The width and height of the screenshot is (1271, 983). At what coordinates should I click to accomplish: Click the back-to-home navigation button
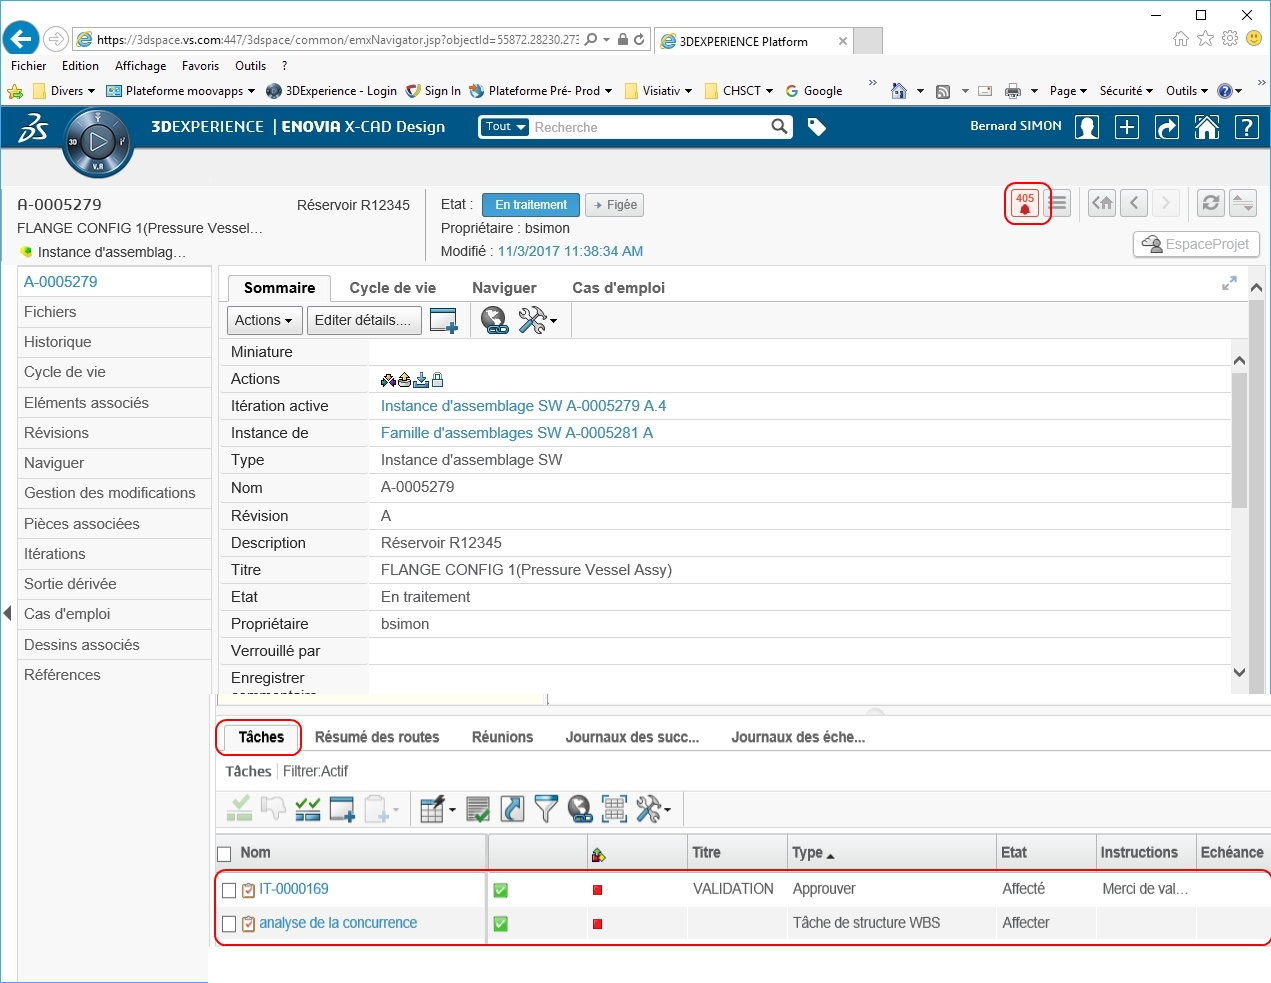click(1102, 203)
